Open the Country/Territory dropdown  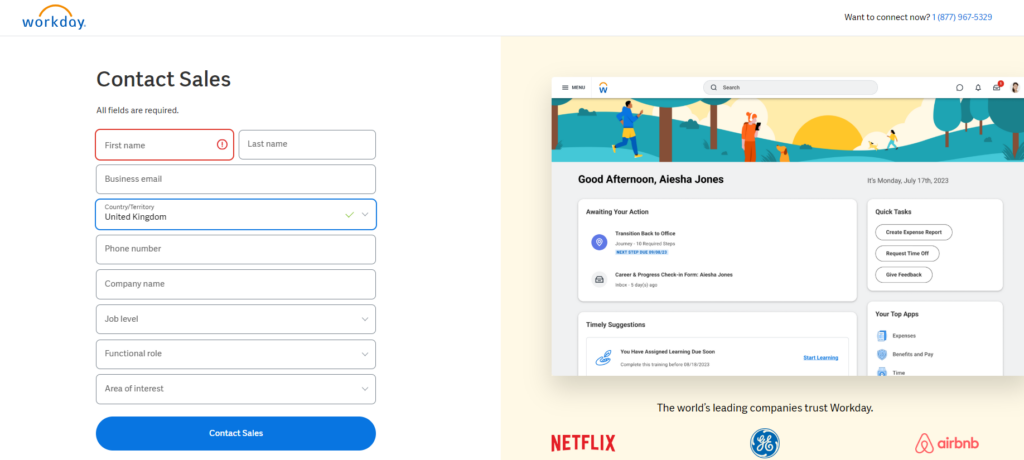(x=236, y=214)
